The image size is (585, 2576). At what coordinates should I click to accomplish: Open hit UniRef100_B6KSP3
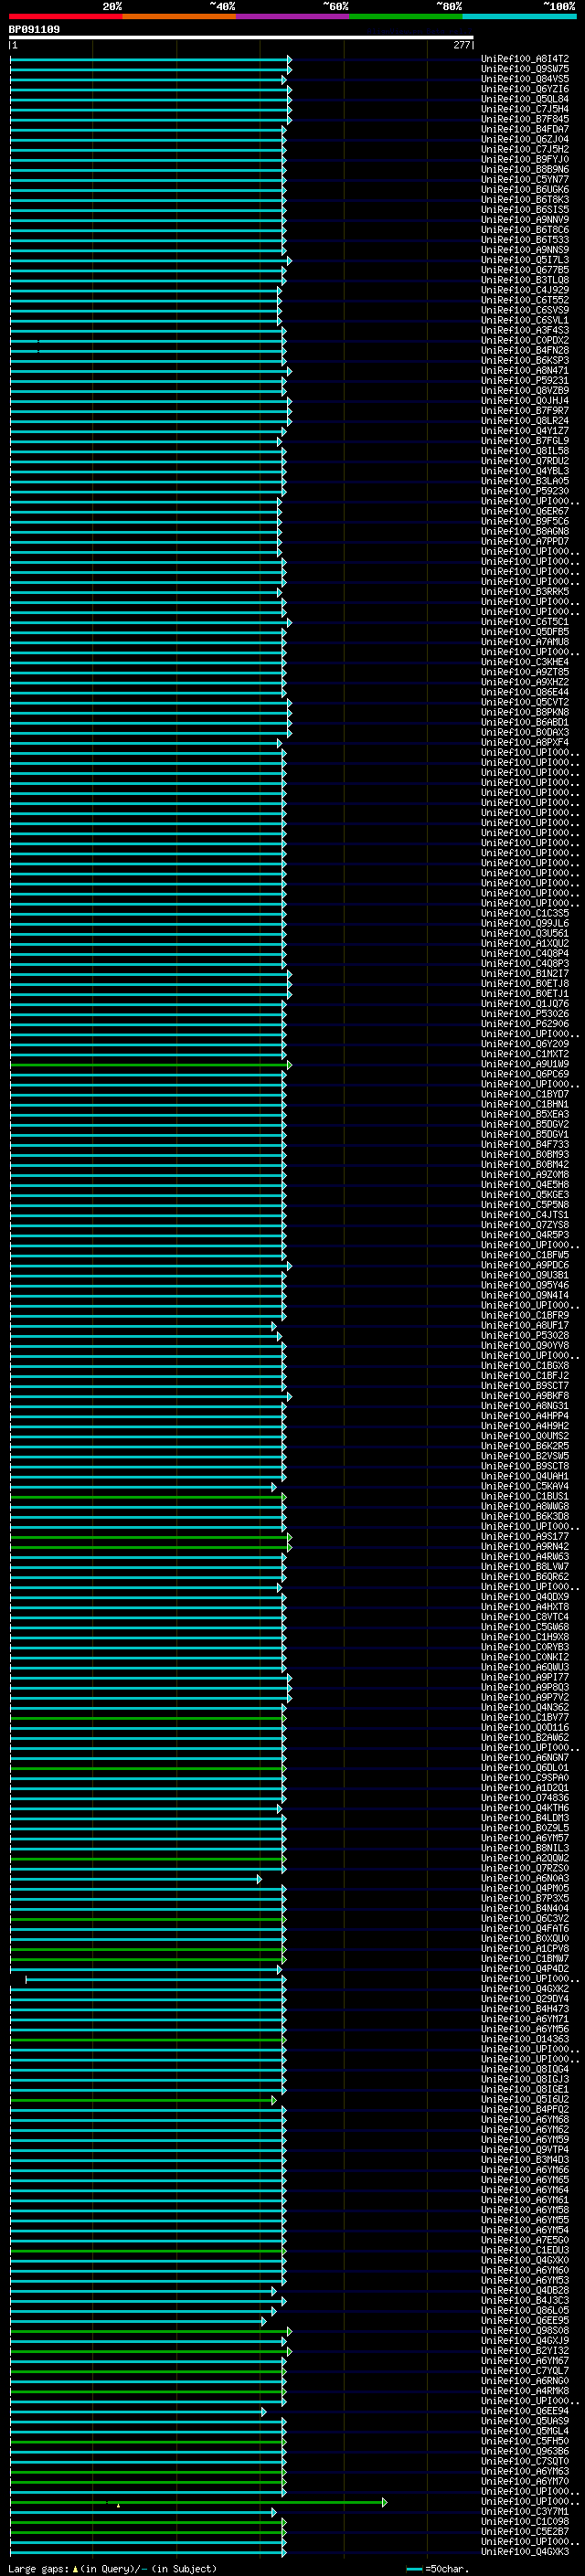point(525,360)
